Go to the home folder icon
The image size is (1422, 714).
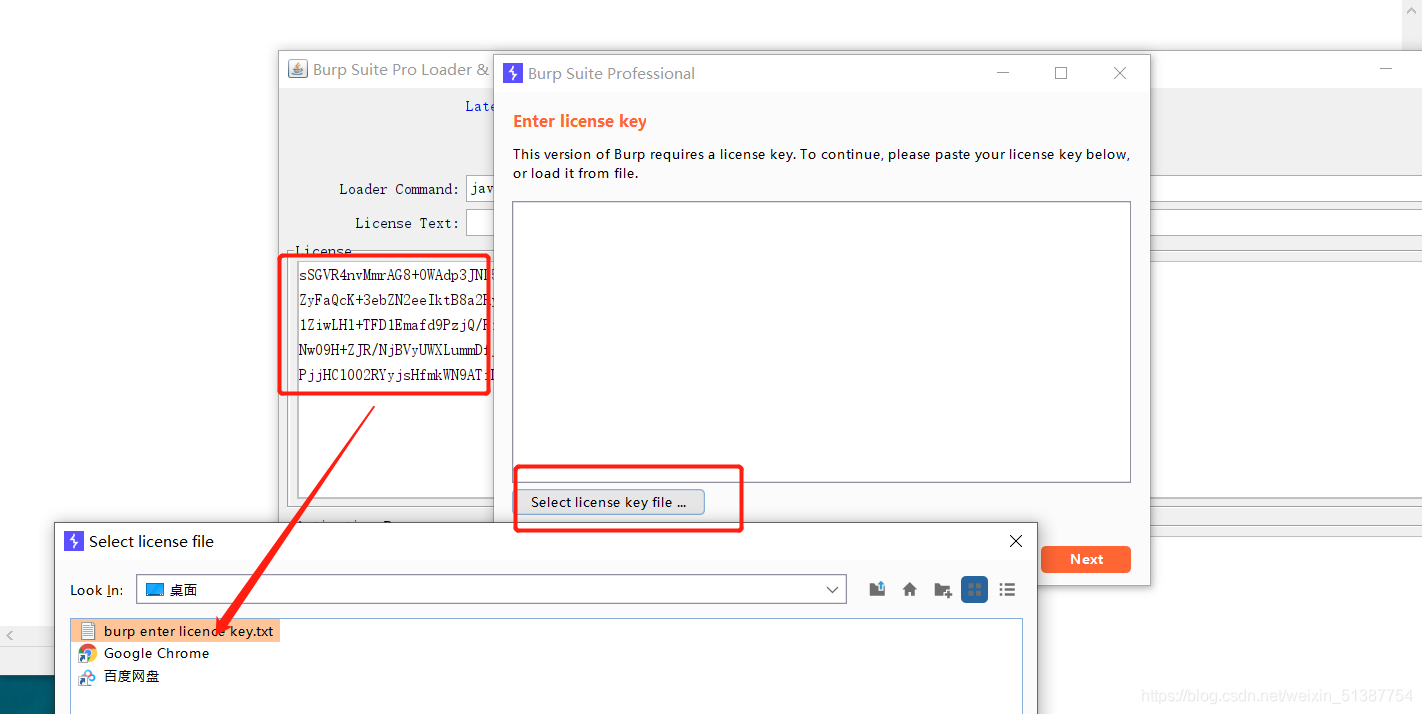coord(909,590)
